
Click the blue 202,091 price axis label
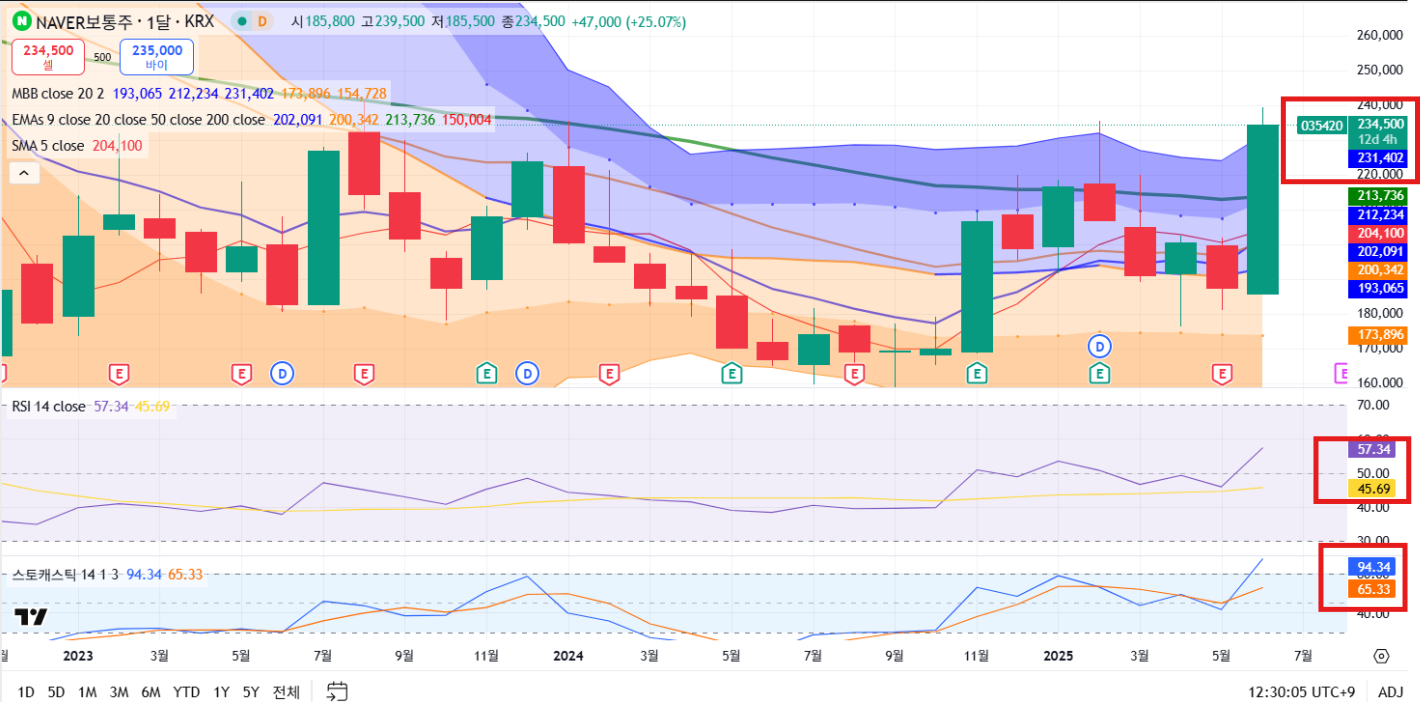(1378, 251)
